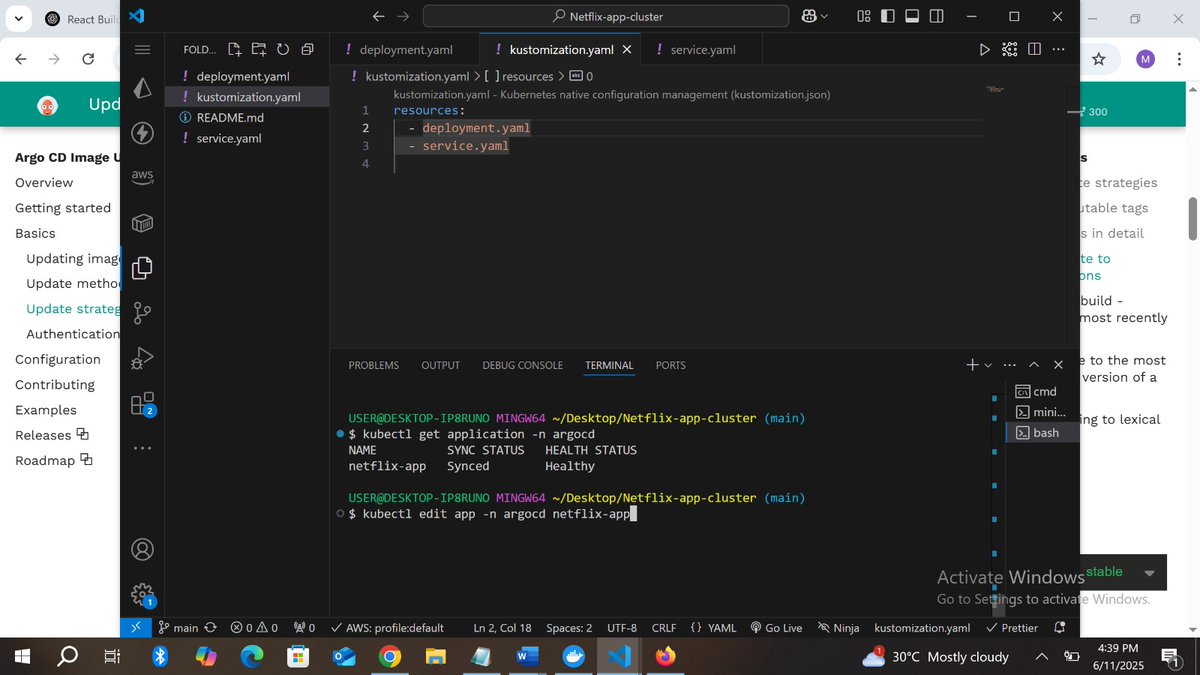Open the Thunder Client lightning bolt view

142,133
